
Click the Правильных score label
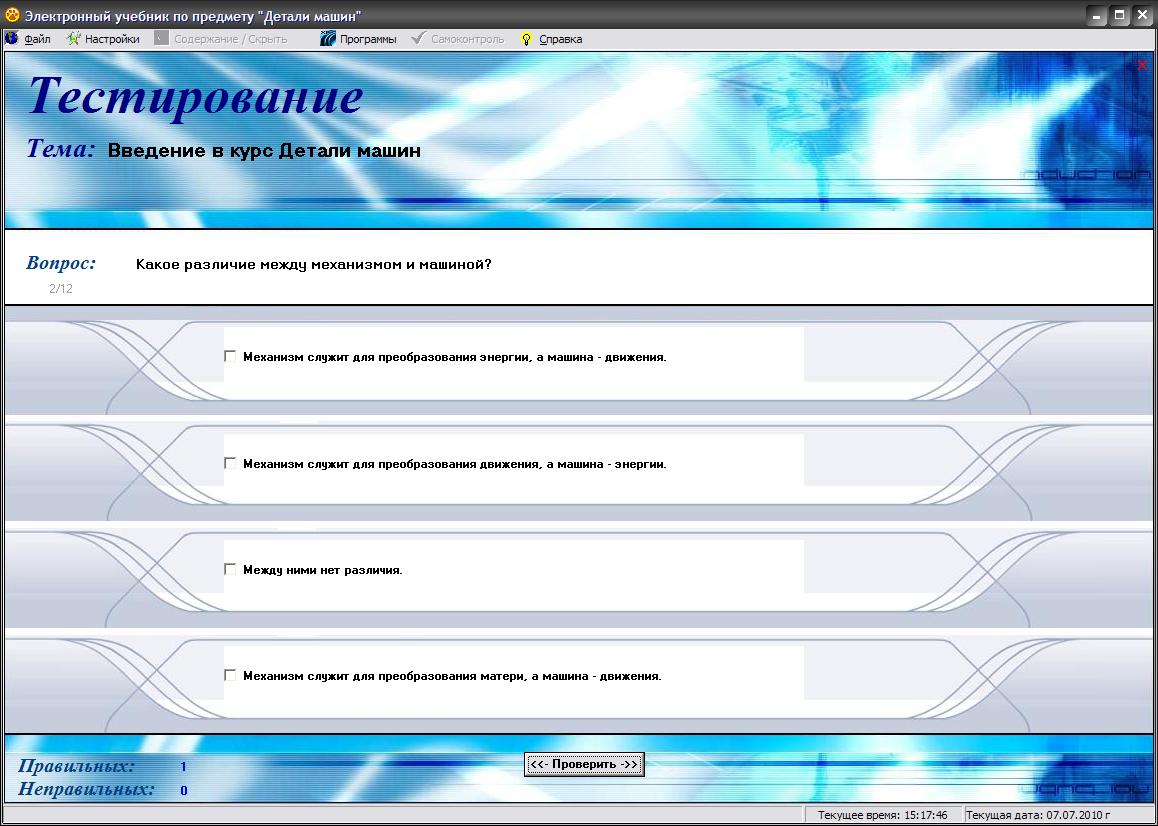tap(77, 766)
